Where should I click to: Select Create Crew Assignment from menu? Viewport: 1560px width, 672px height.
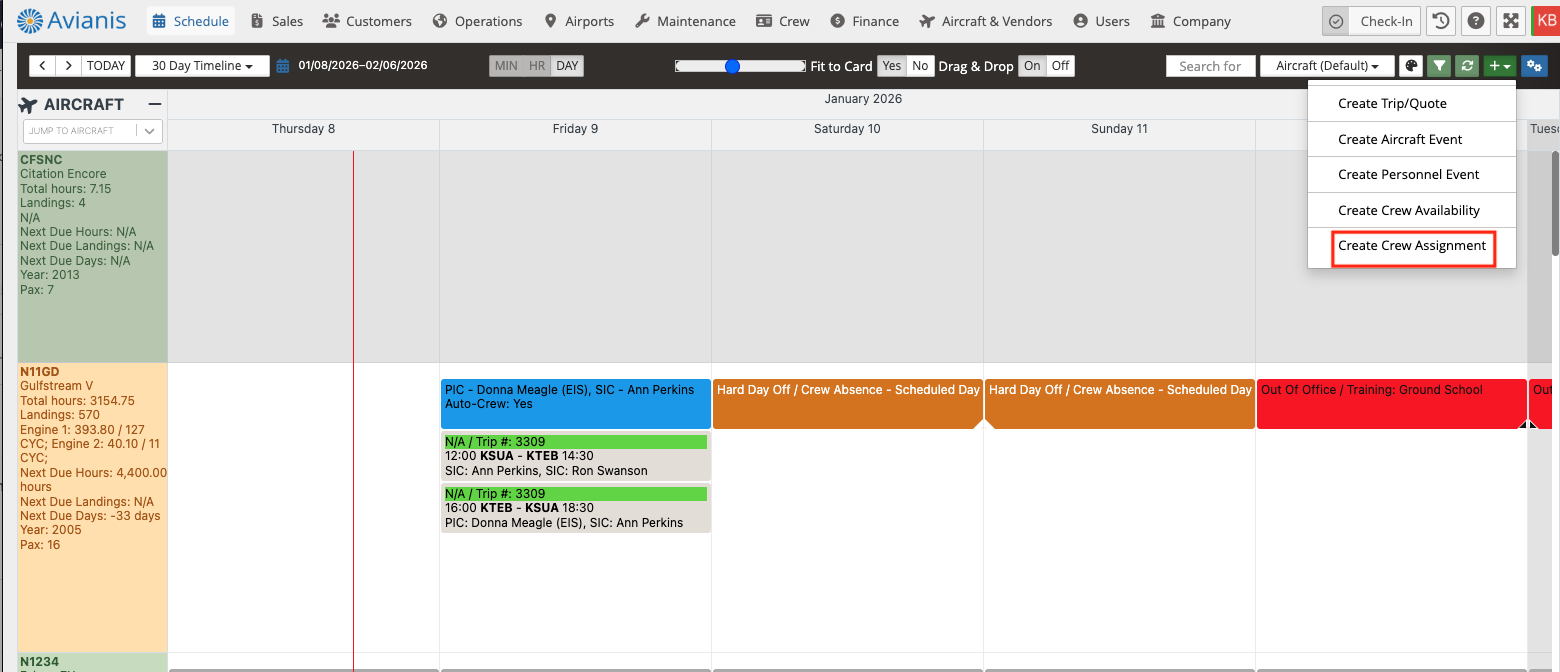pos(1412,246)
